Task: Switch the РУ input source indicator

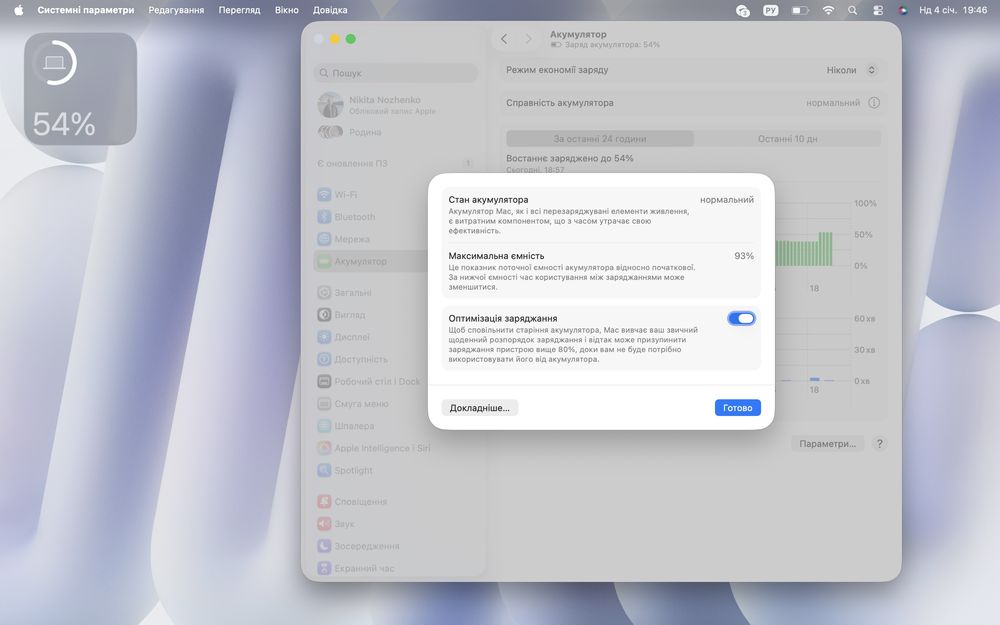Action: (x=770, y=10)
